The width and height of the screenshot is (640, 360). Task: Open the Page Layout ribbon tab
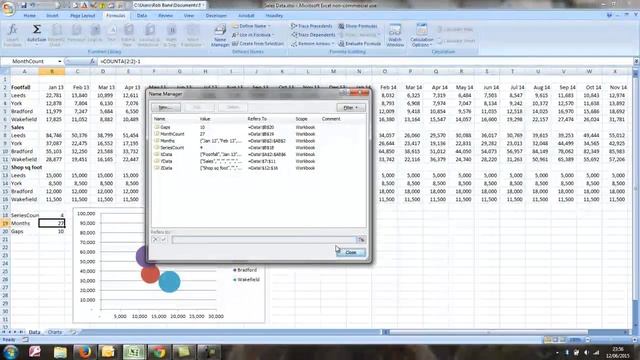click(82, 16)
